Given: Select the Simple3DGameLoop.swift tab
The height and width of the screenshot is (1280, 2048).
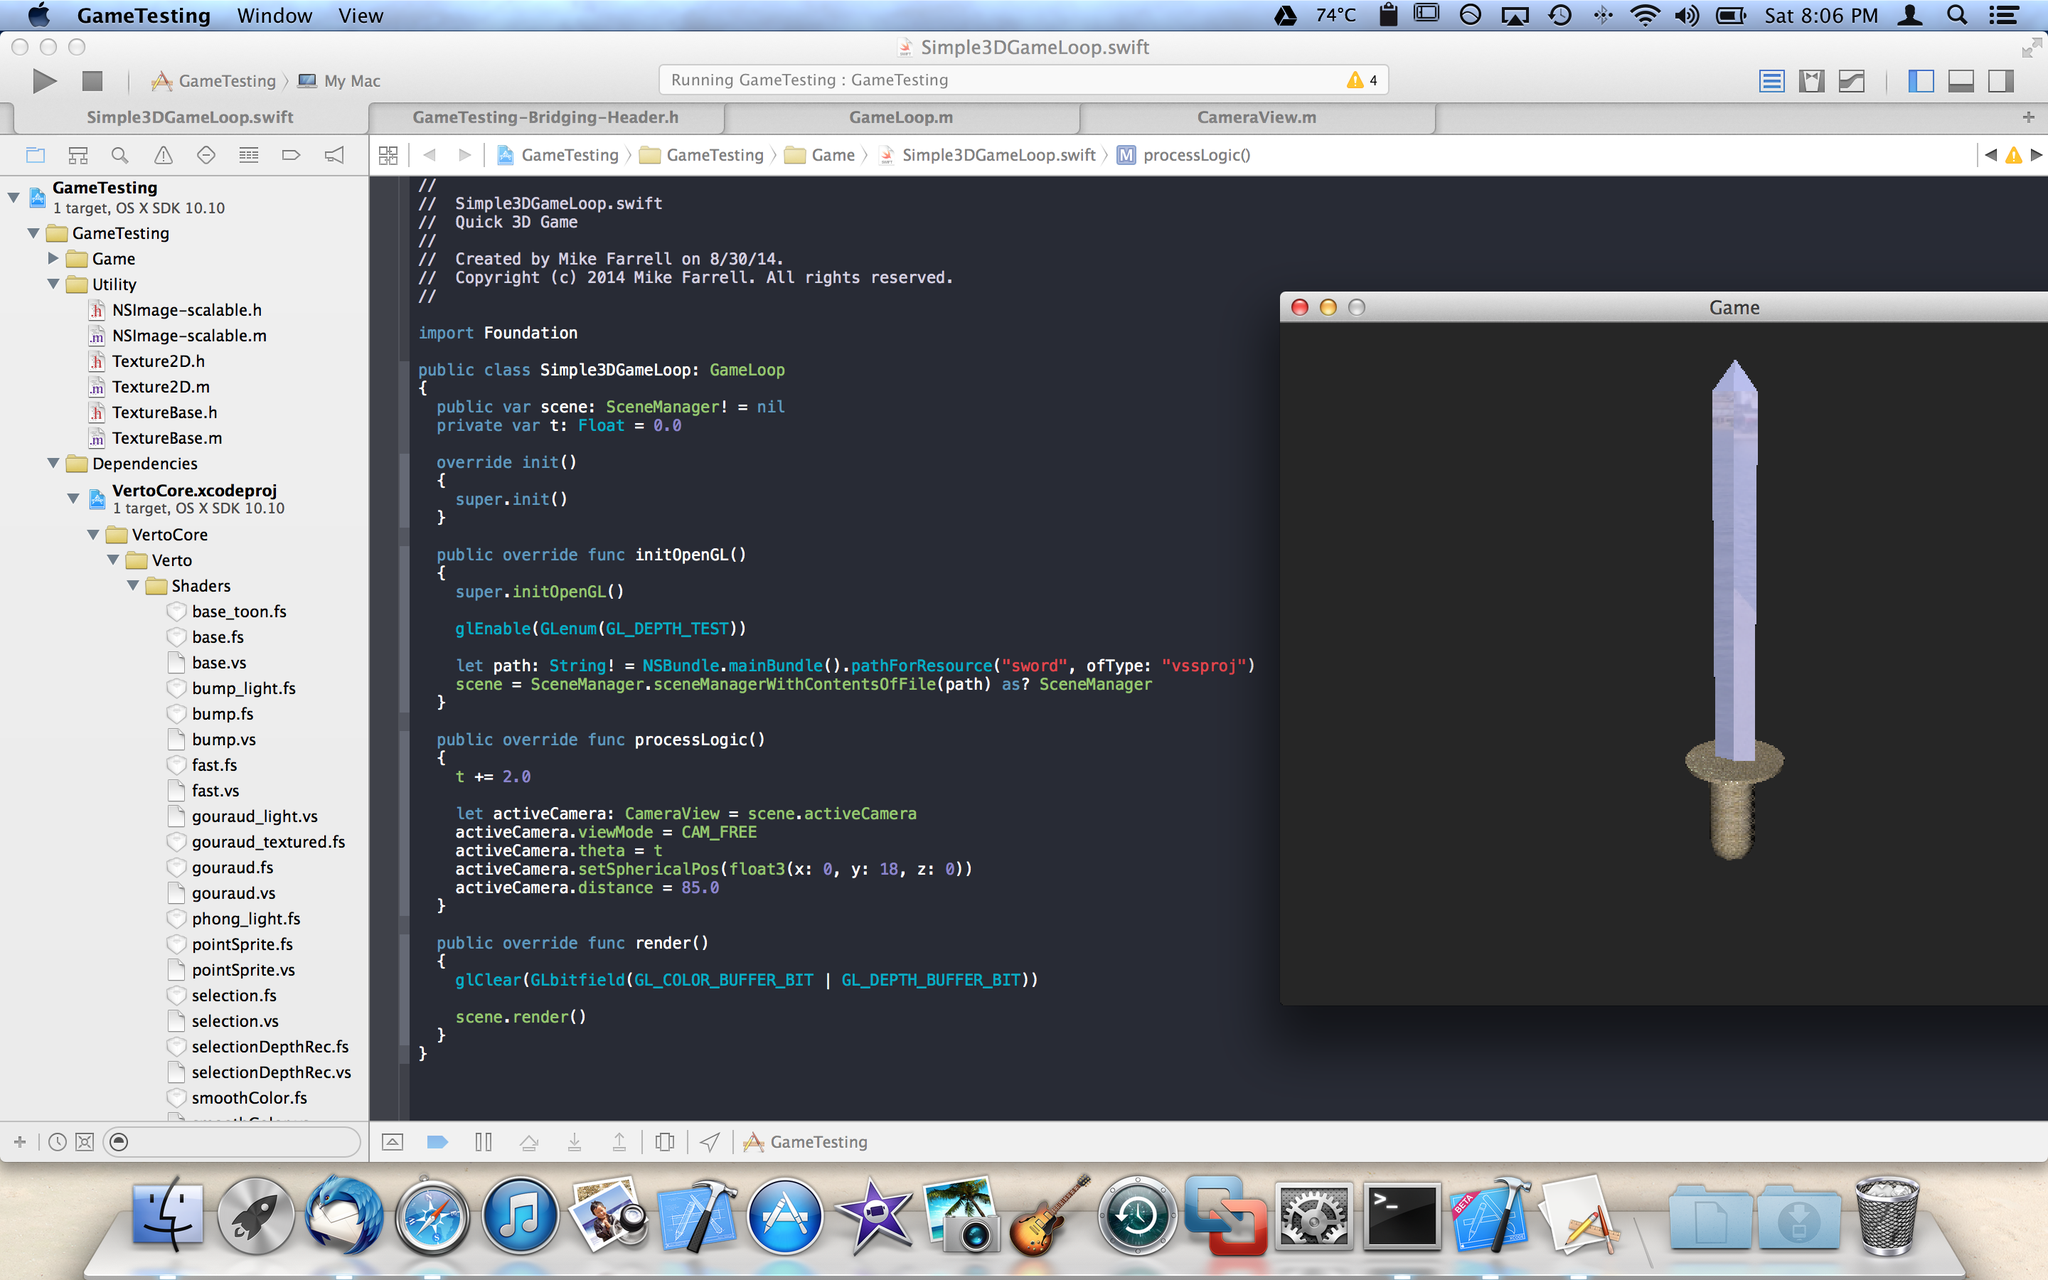Looking at the screenshot, I should click(x=190, y=117).
